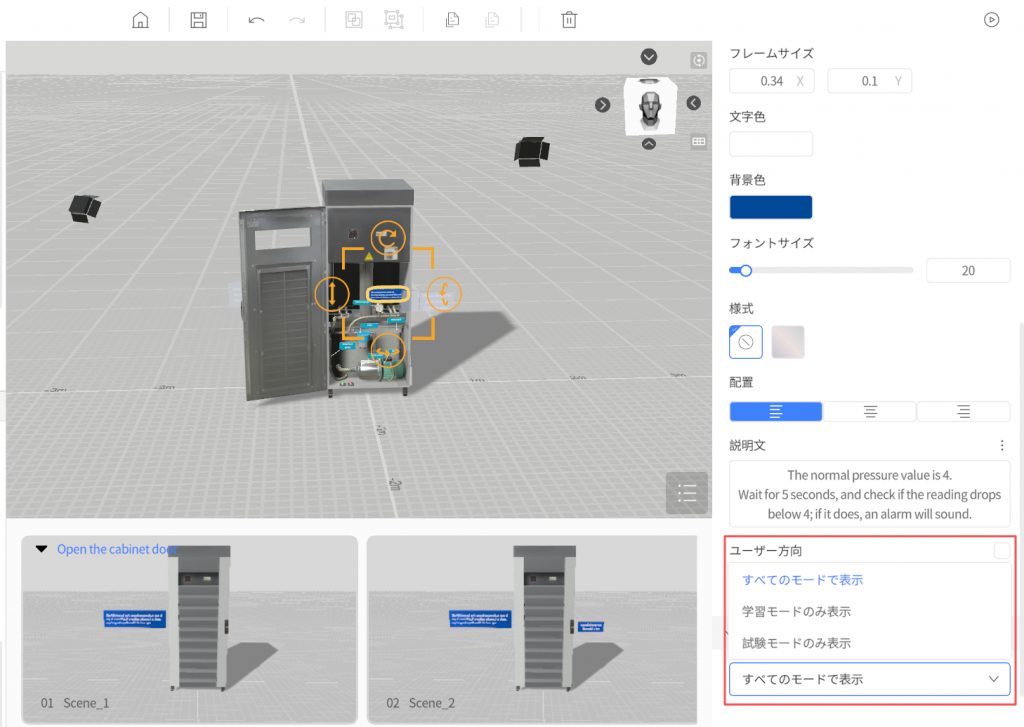Click the undo arrow icon
Viewport: 1024px width, 727px height.
256,20
